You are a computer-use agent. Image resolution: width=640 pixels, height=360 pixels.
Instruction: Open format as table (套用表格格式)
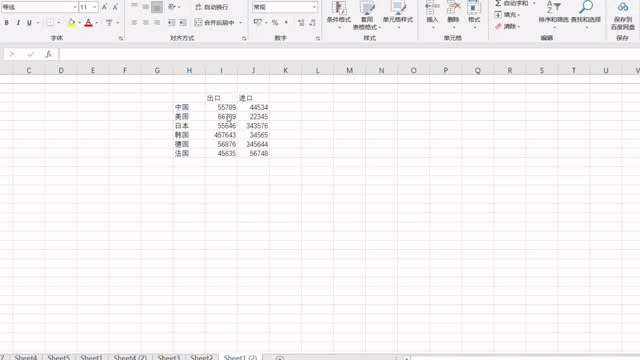pos(367,16)
